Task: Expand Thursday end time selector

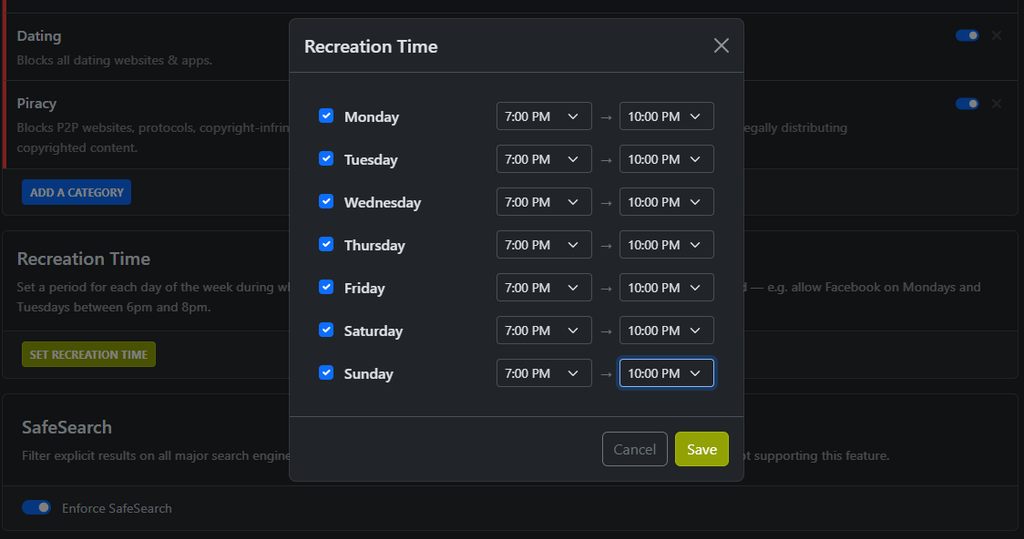Action: (x=666, y=245)
